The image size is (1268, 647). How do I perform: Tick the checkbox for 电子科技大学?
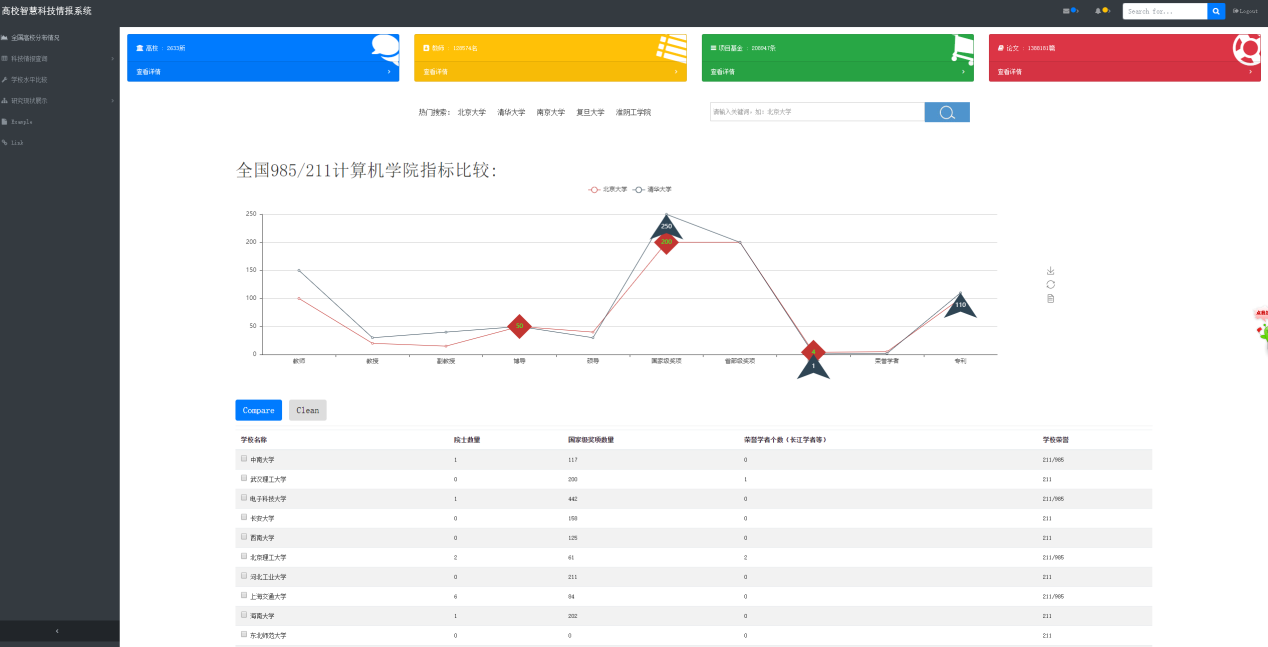coord(244,498)
